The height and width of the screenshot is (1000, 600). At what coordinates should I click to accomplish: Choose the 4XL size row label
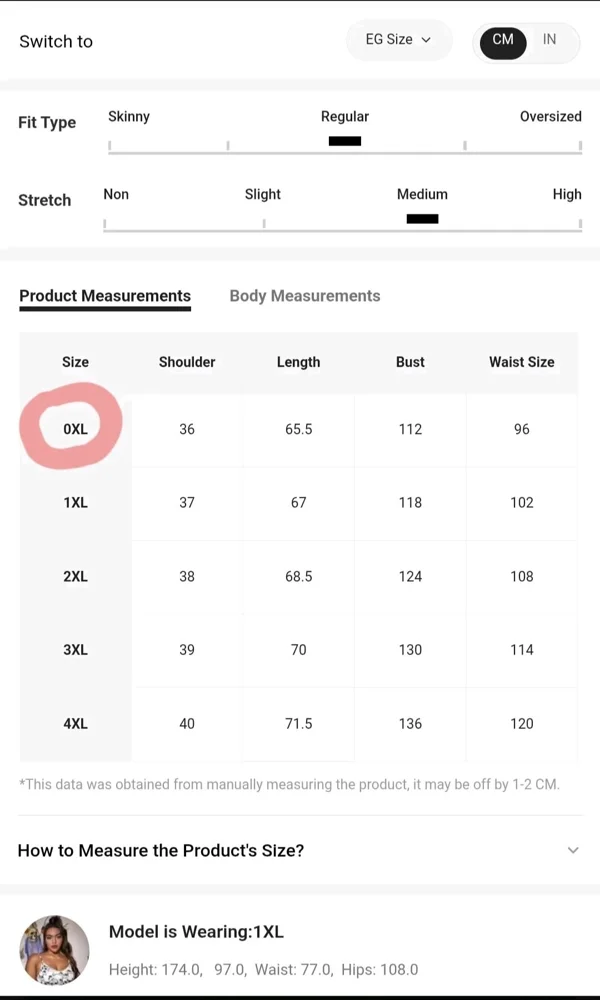click(75, 724)
